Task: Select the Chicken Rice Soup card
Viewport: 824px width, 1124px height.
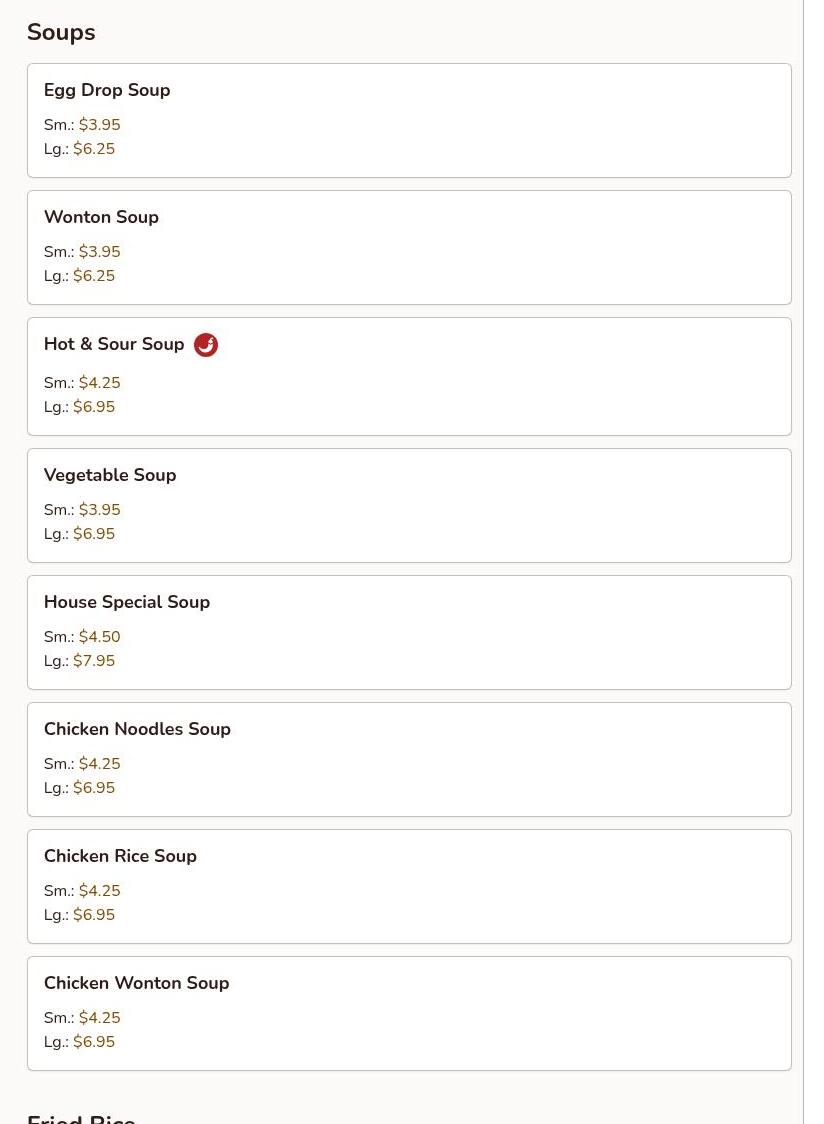Action: 409,886
